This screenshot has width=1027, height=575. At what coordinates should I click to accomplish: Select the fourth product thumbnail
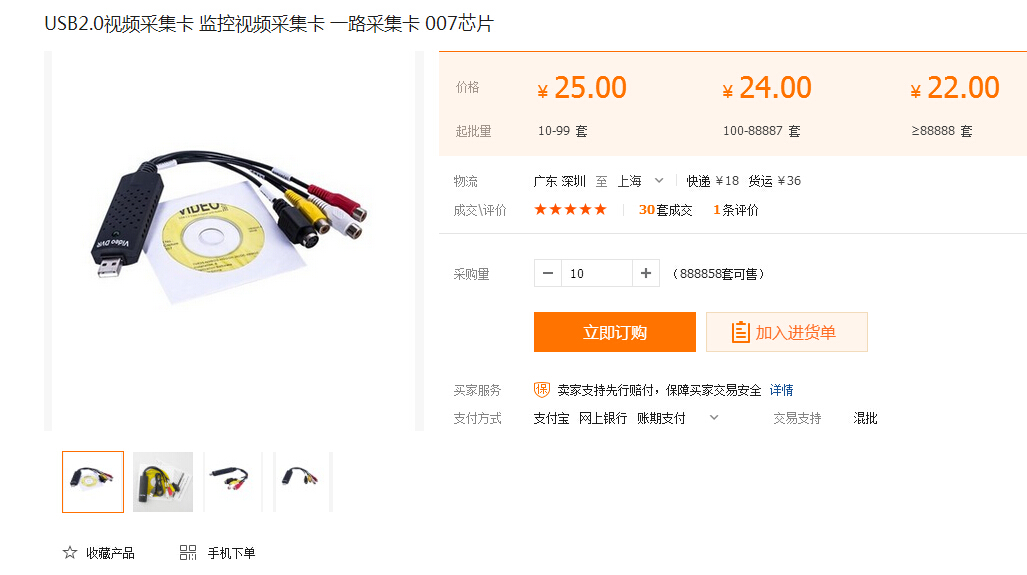pyautogui.click(x=303, y=482)
